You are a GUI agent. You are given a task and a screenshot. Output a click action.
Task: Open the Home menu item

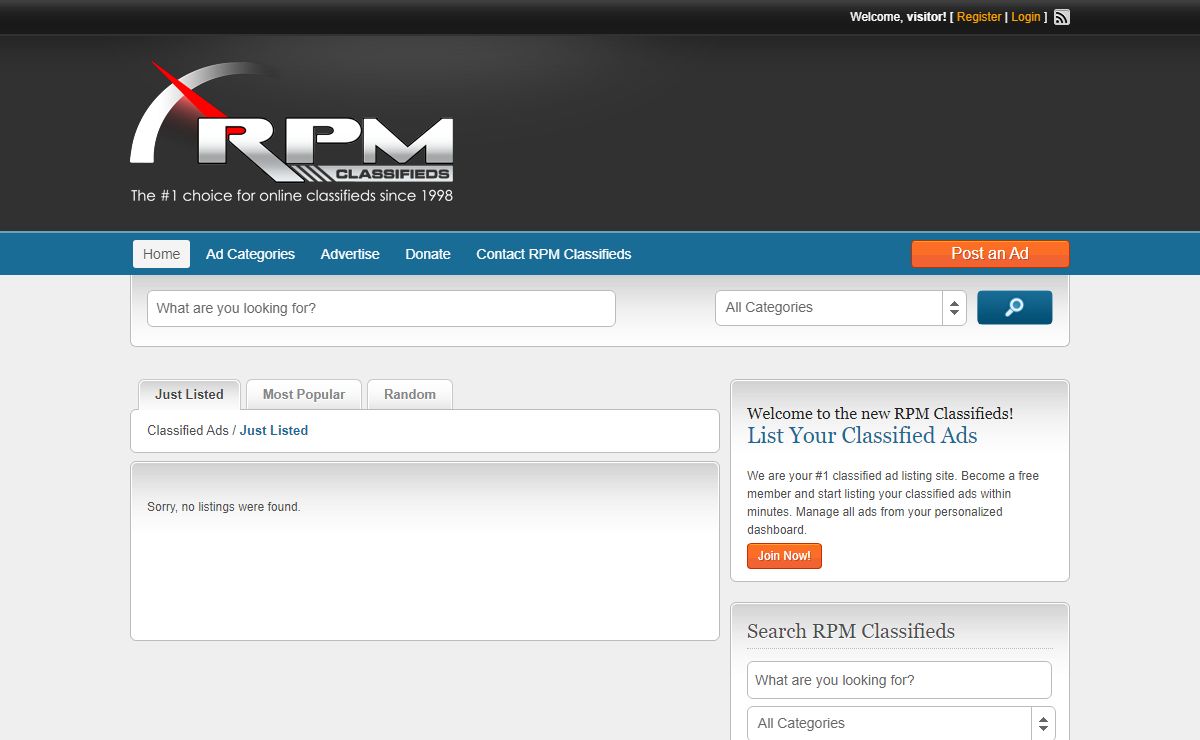161,254
